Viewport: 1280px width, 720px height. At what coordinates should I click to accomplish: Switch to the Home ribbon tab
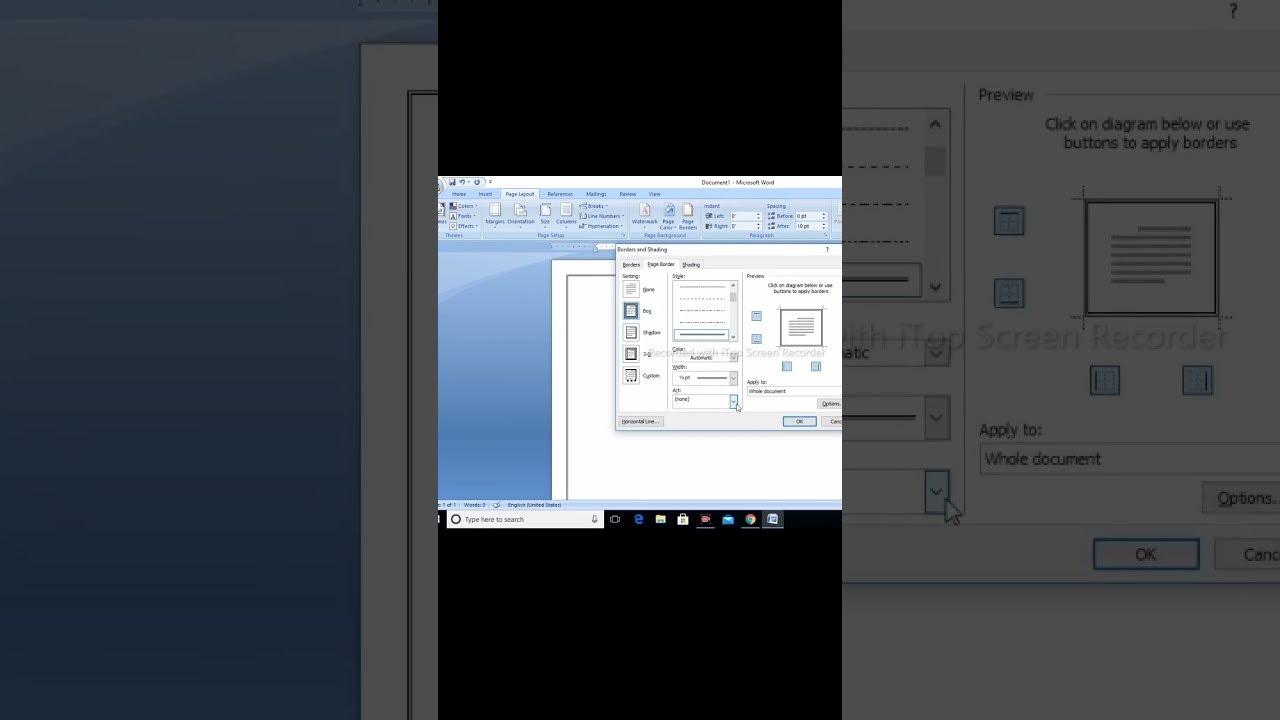click(x=459, y=194)
